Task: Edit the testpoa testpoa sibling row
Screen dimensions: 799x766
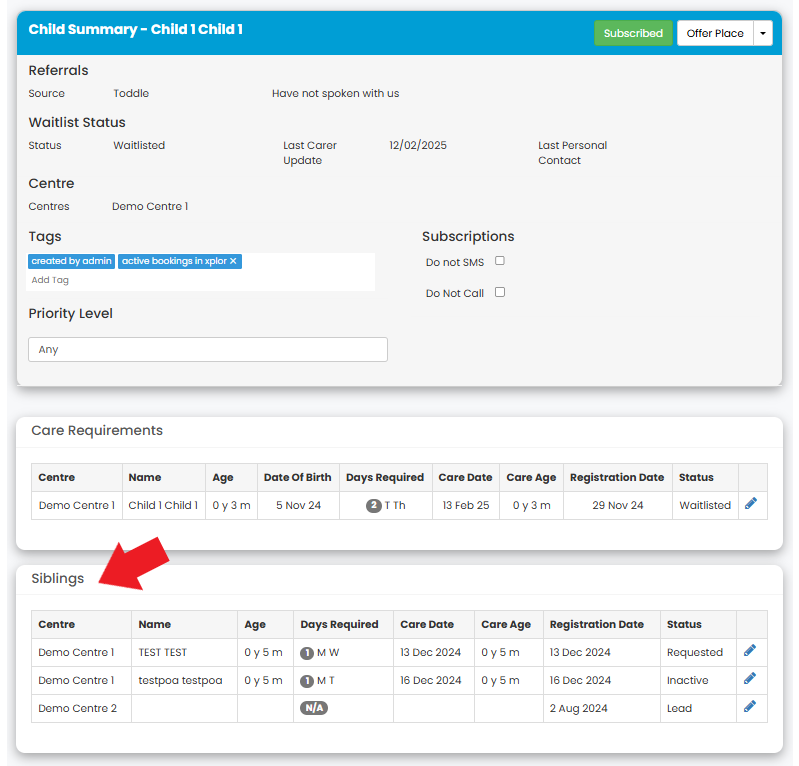Action: click(x=750, y=679)
